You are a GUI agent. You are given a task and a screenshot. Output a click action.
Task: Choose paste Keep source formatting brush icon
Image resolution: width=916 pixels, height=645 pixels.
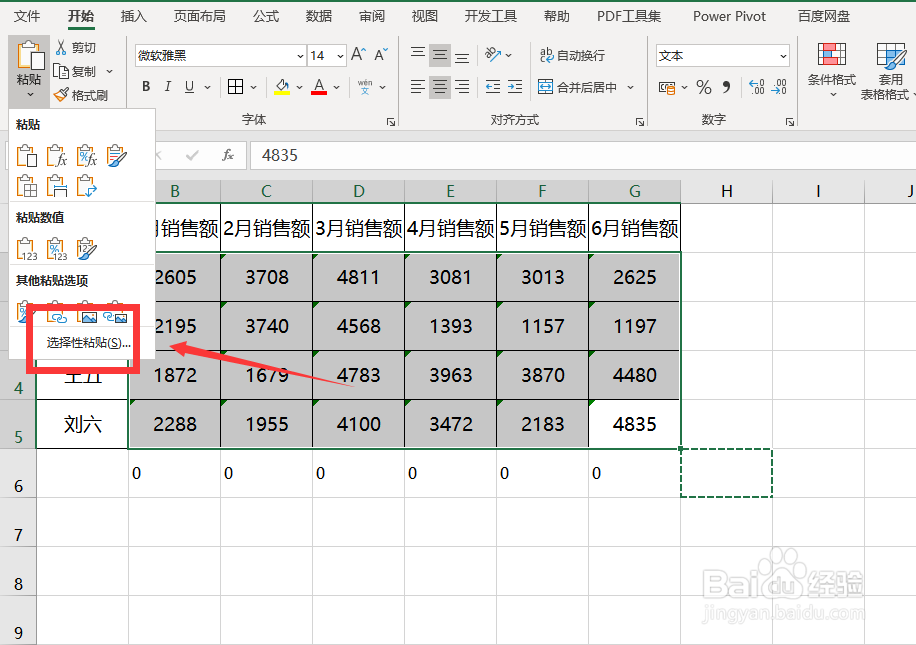coord(116,156)
